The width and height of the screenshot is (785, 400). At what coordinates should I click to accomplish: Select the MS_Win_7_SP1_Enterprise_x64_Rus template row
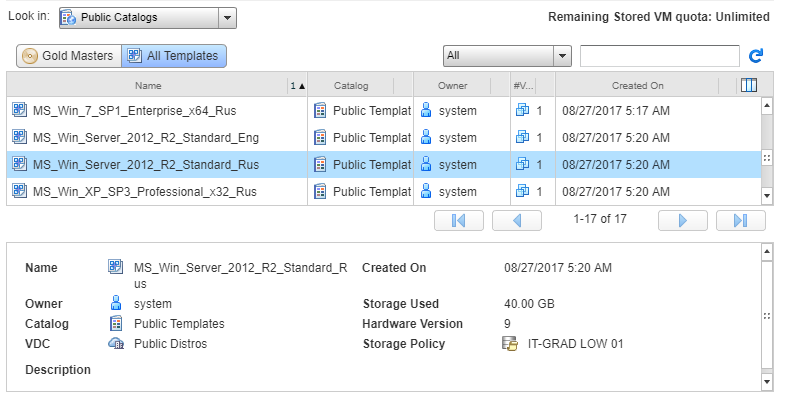384,110
